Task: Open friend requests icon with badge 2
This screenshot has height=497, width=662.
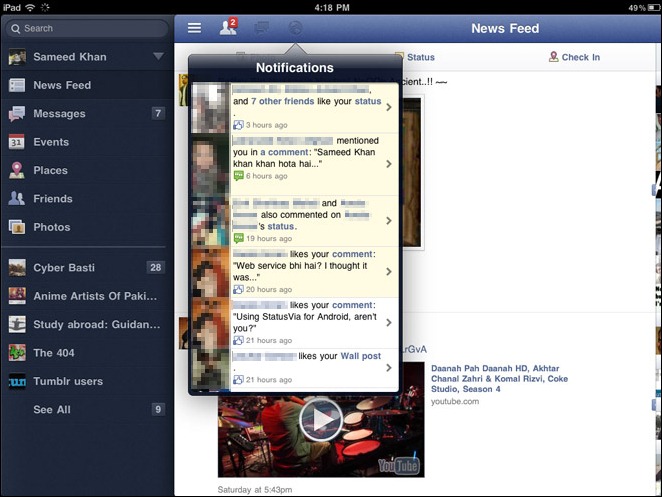Action: [x=228, y=27]
